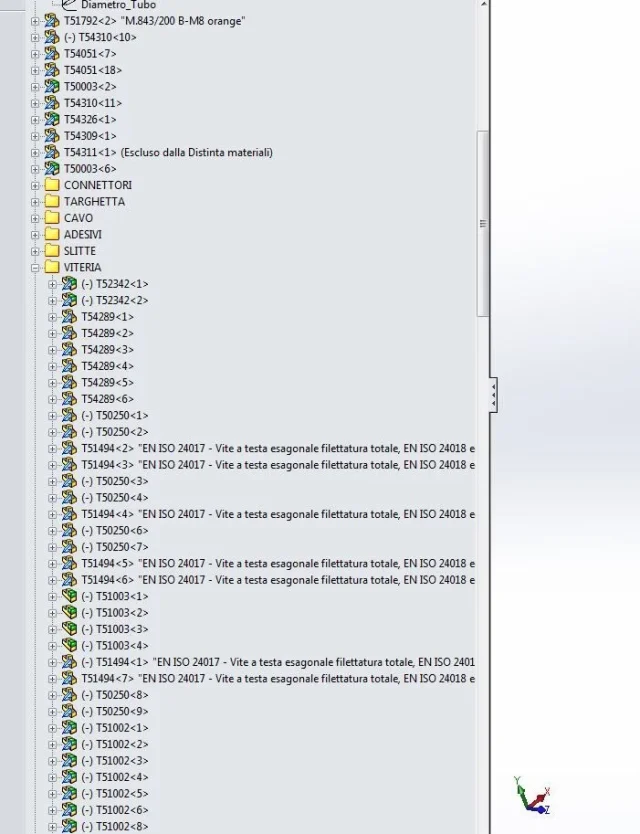The image size is (640, 834).
Task: Select (-) T51002<2> in the tree
Action: coord(115,745)
